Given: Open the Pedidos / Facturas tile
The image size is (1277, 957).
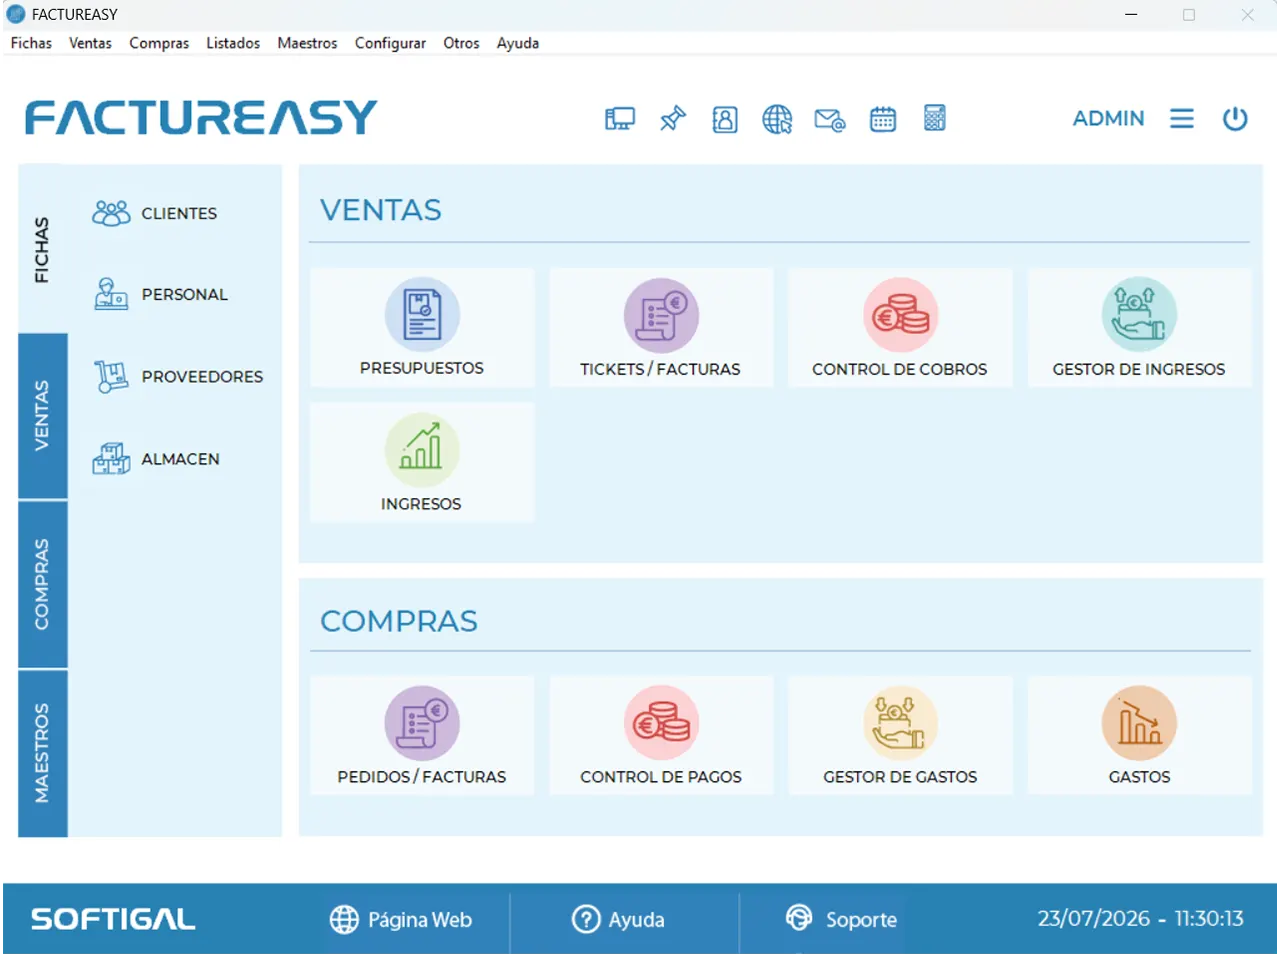Looking at the screenshot, I should (x=422, y=735).
